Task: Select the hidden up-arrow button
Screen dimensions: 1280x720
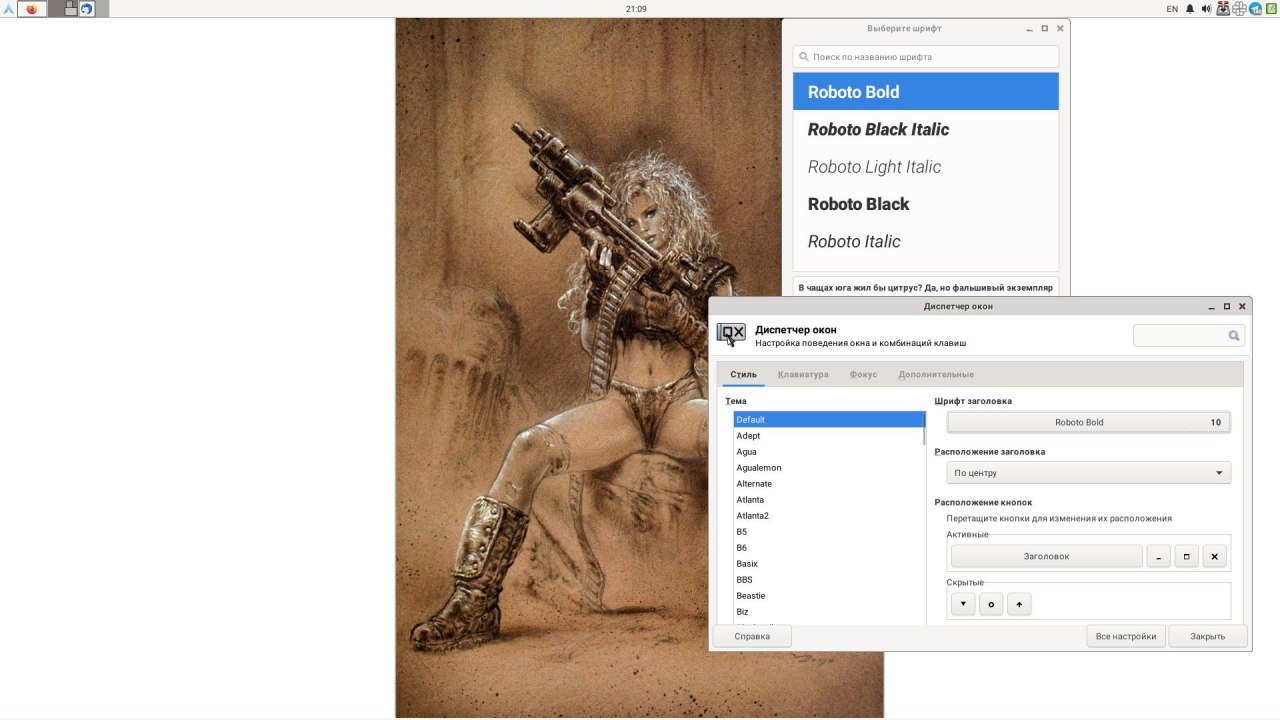Action: coord(1019,604)
